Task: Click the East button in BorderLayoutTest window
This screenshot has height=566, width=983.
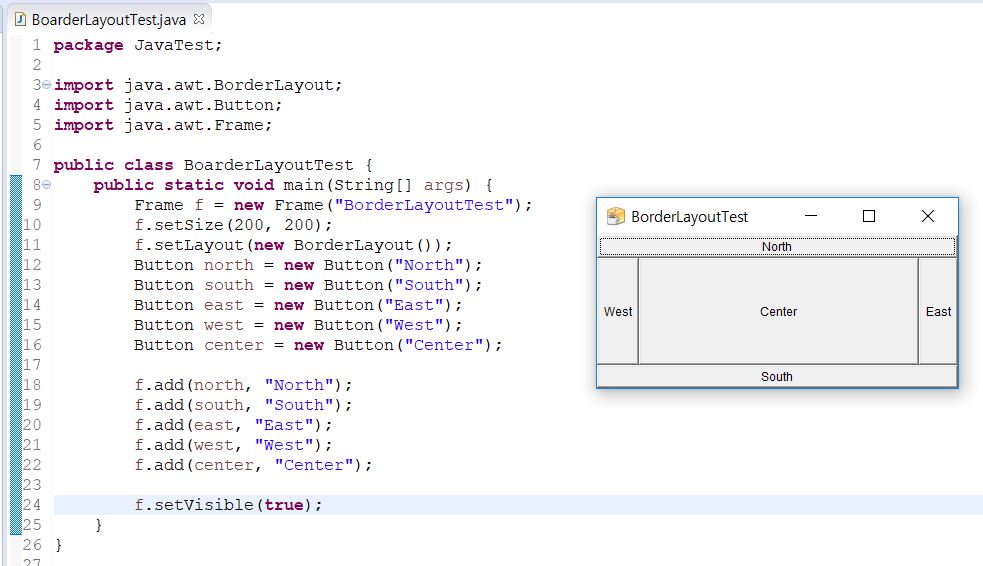Action: (938, 311)
